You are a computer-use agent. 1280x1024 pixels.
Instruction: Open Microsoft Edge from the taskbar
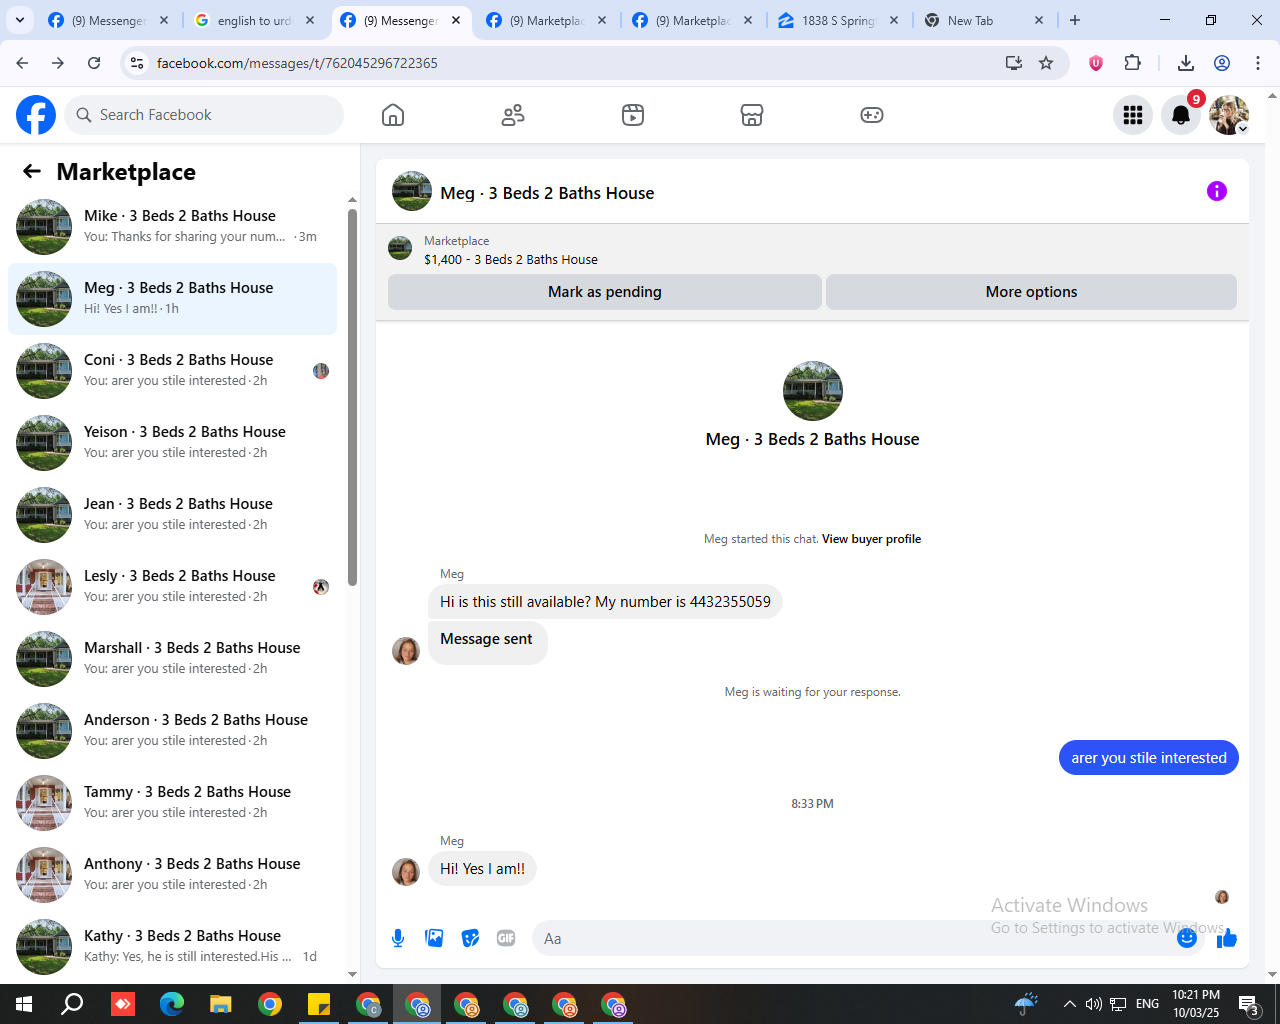pyautogui.click(x=172, y=1004)
